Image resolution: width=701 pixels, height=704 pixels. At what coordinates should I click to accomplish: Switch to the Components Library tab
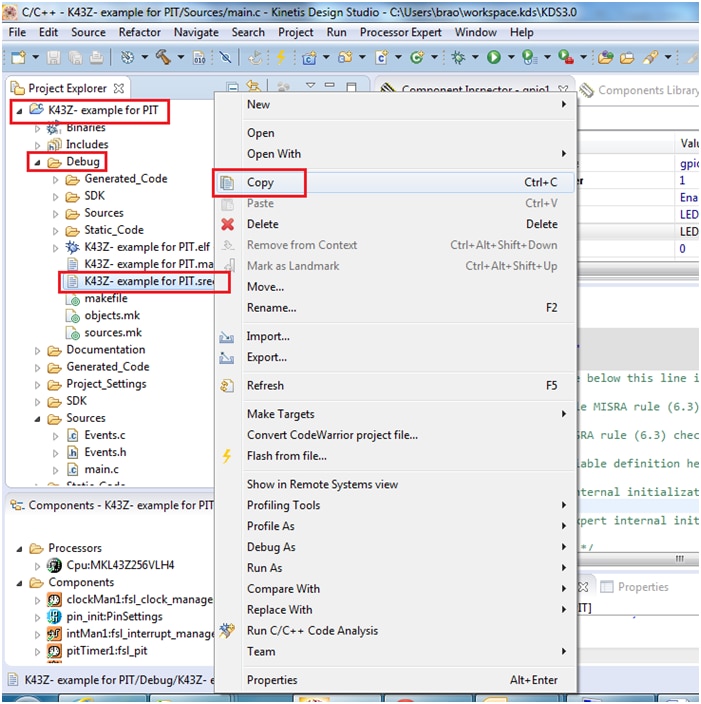tap(639, 90)
